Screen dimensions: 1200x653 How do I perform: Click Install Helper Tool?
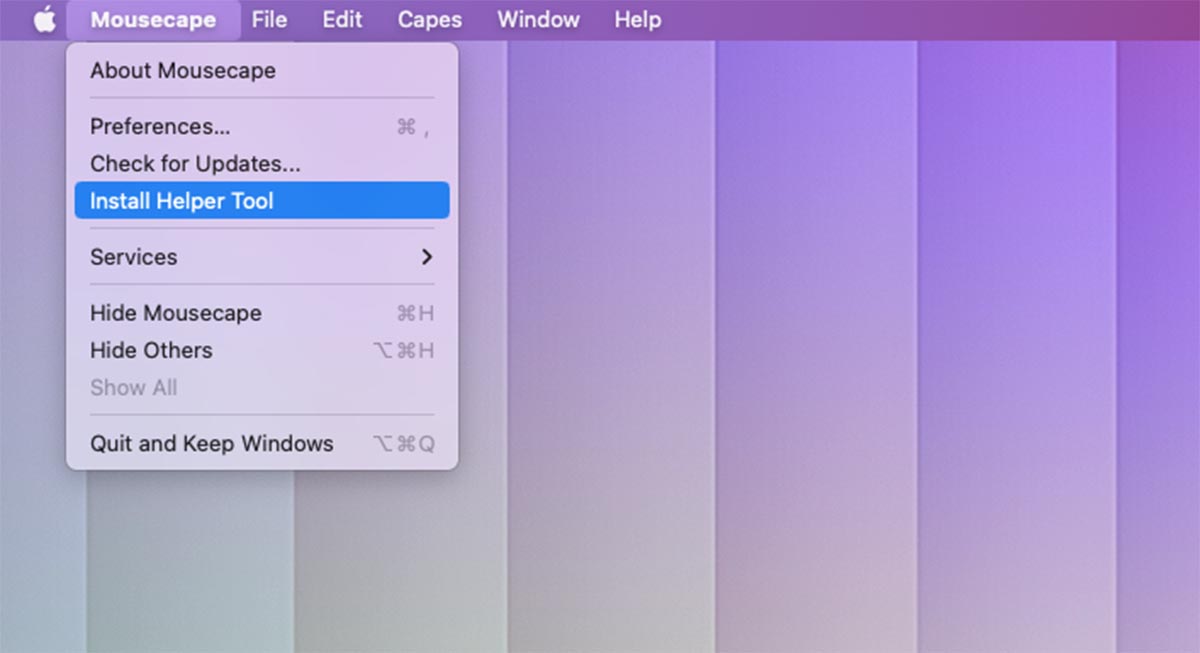point(262,200)
